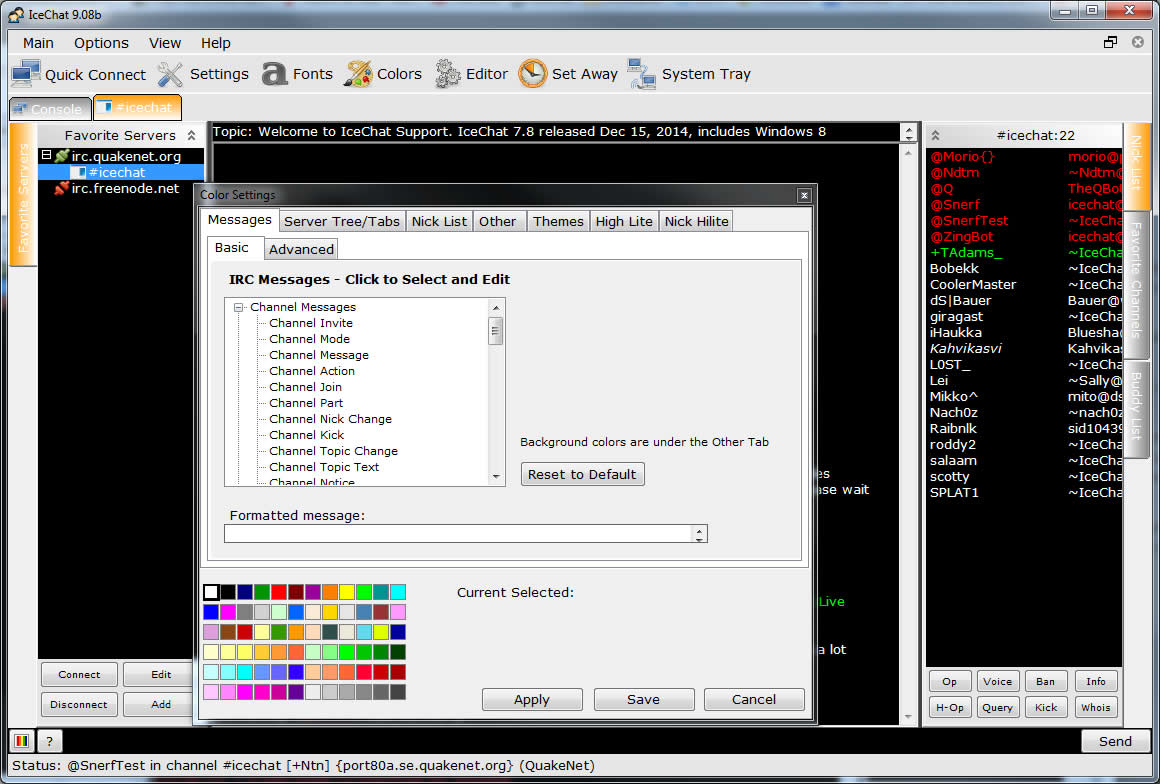The height and width of the screenshot is (784, 1160).
Task: Open the Options menu
Action: pos(101,43)
